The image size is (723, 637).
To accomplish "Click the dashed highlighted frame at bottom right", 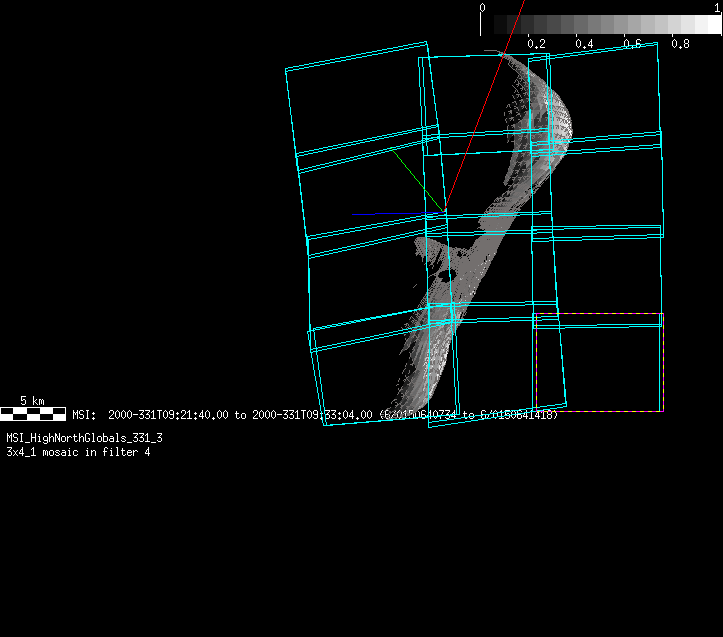I will (x=599, y=362).
